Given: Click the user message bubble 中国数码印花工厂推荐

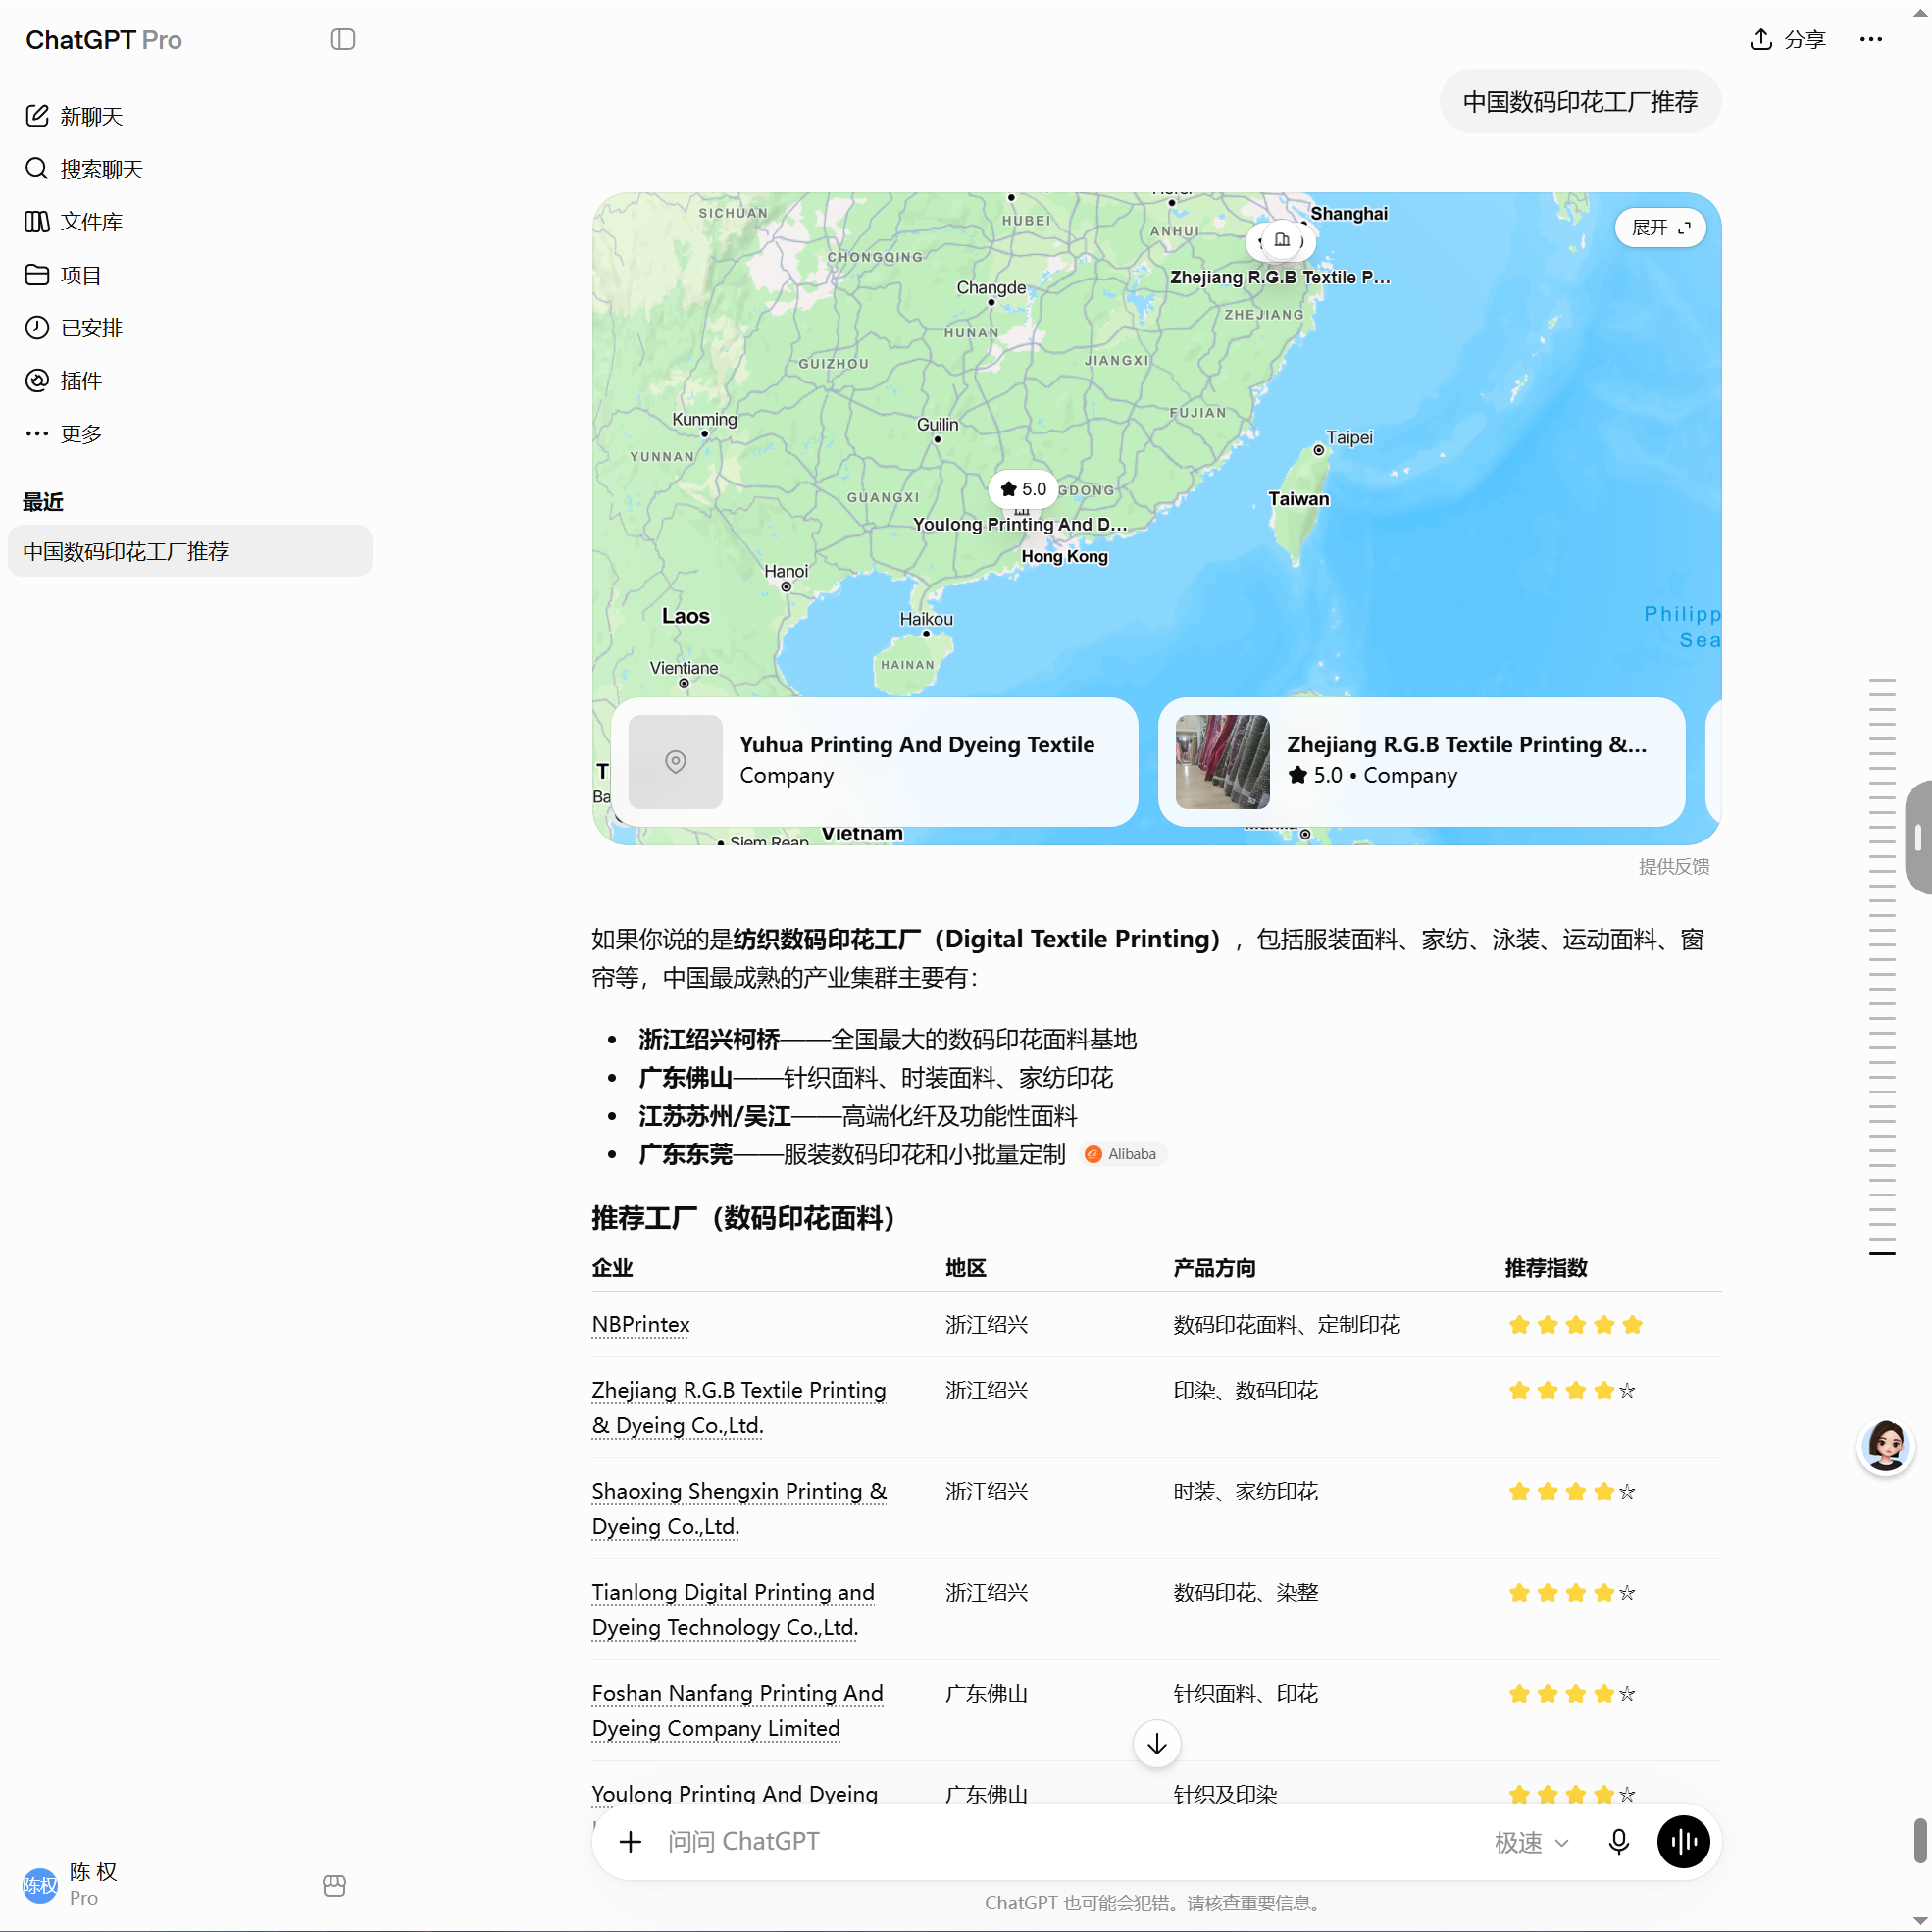Looking at the screenshot, I should point(1580,101).
